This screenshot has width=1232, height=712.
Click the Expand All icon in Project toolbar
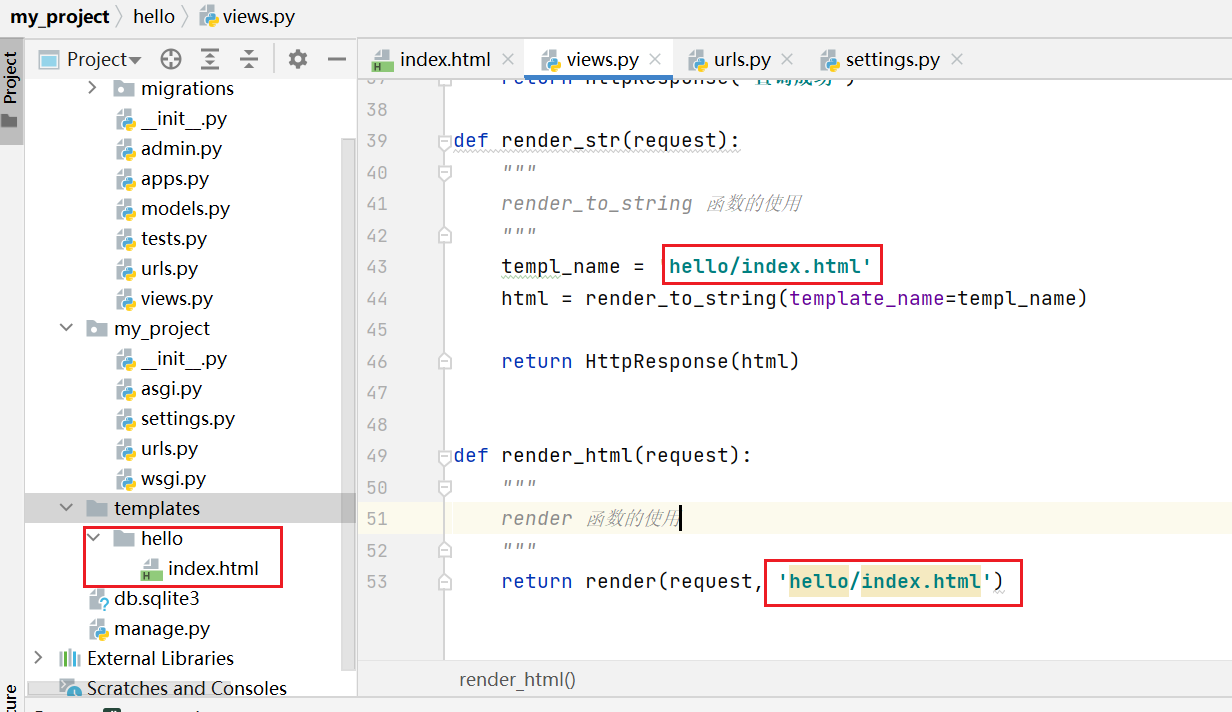click(210, 59)
